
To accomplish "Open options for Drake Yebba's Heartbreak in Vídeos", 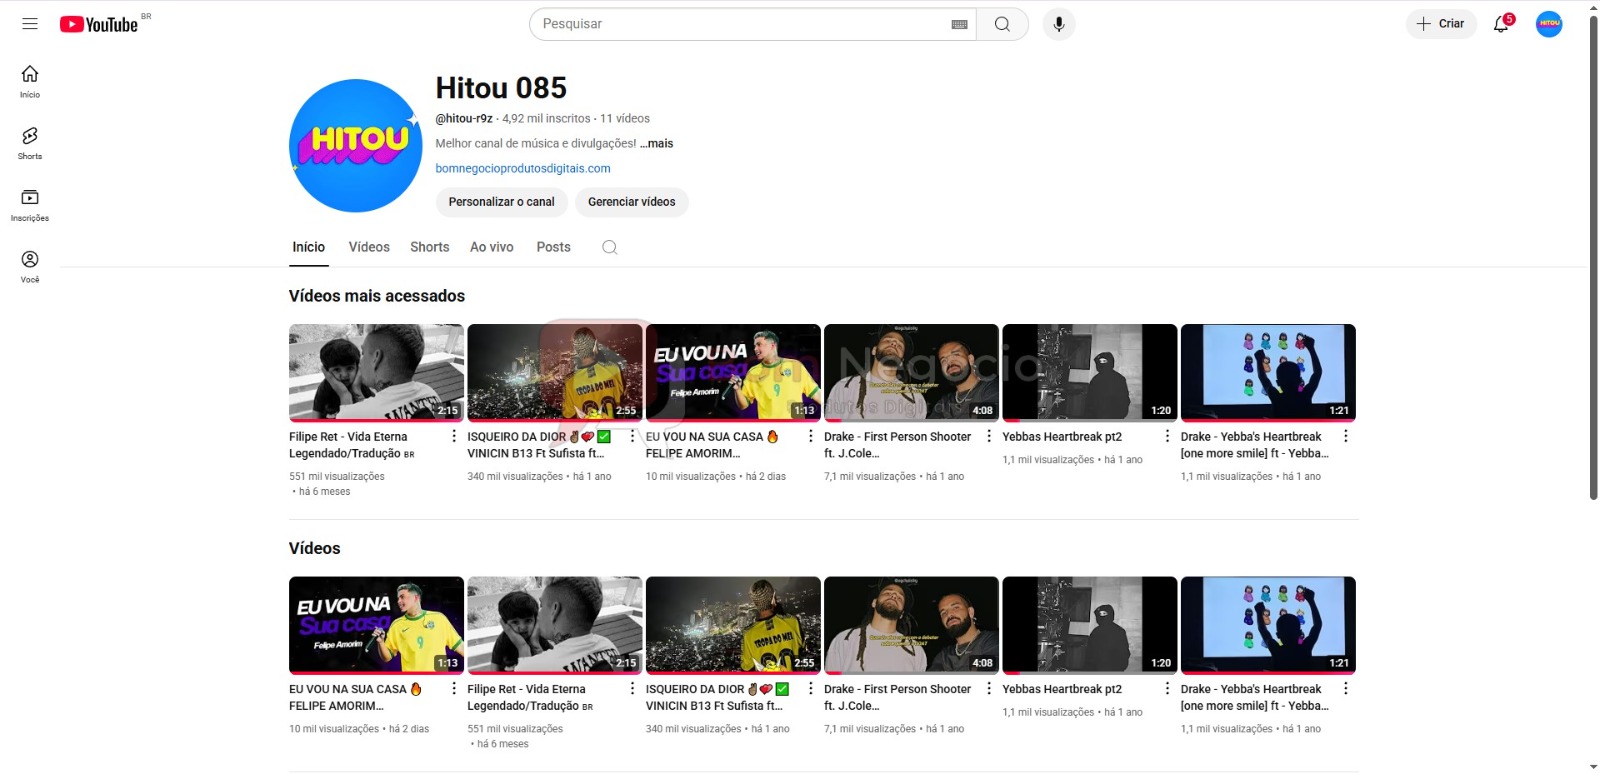I will coord(1346,689).
